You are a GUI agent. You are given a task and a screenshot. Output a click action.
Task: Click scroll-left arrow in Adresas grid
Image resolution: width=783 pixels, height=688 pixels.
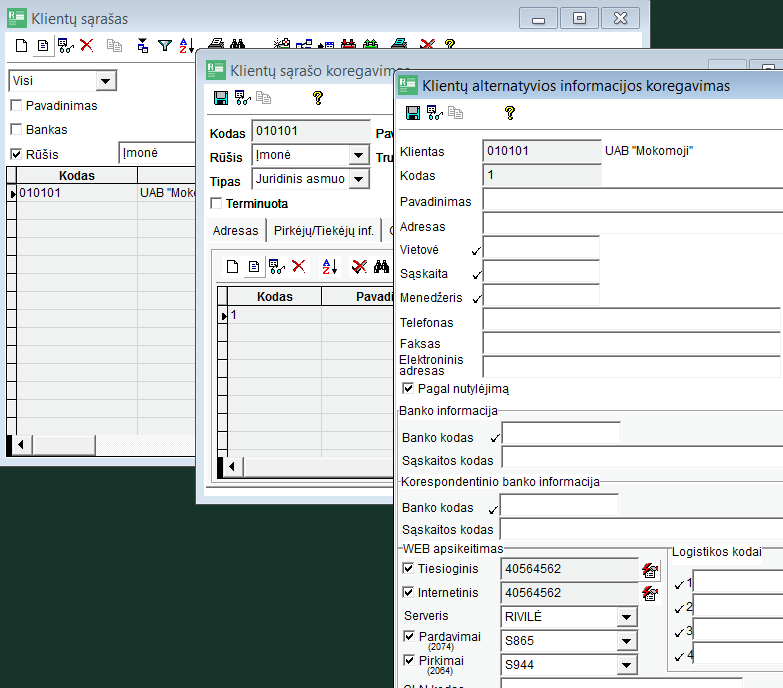tap(232, 467)
